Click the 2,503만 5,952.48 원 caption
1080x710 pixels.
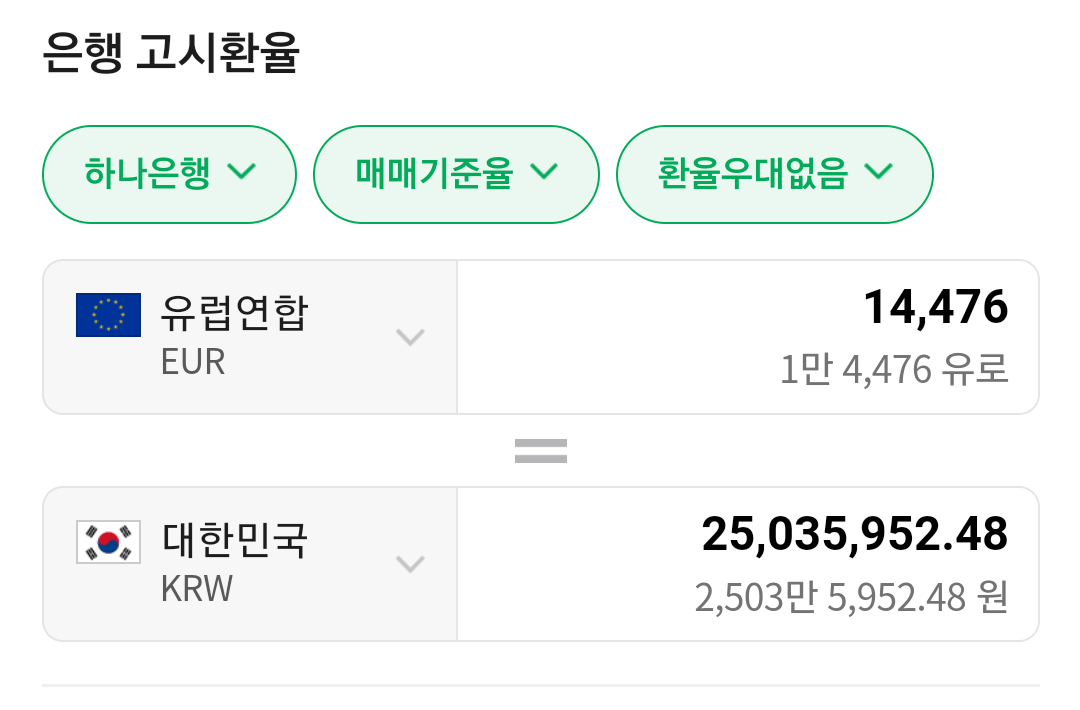point(851,597)
